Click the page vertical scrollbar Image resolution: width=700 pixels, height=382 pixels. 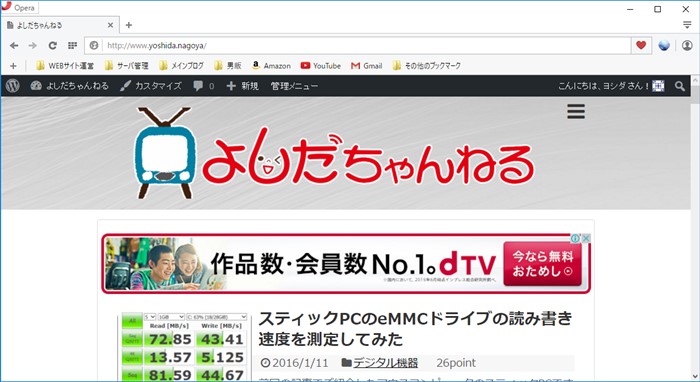coord(695,228)
